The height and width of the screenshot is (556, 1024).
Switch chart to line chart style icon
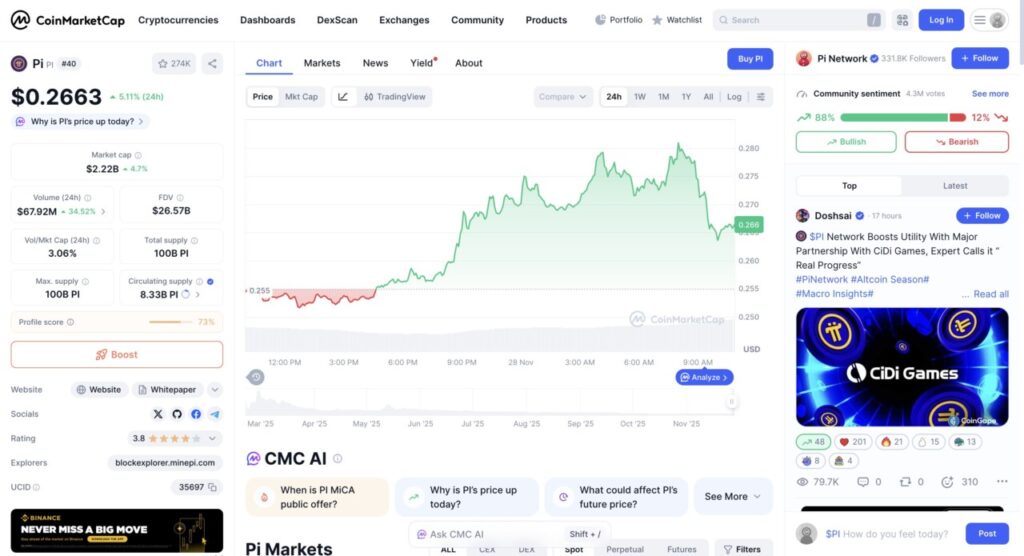343,97
